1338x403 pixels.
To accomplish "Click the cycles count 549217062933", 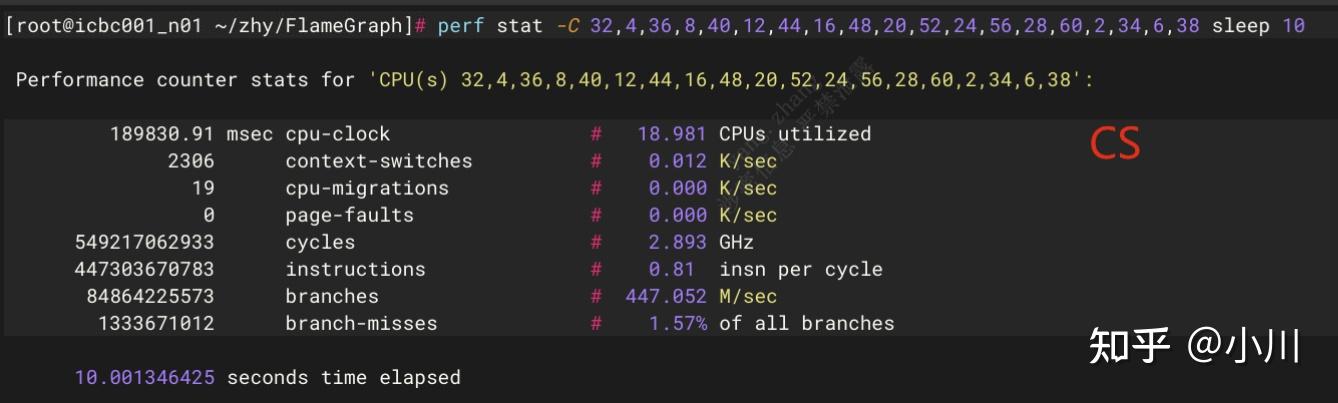I will [x=144, y=242].
